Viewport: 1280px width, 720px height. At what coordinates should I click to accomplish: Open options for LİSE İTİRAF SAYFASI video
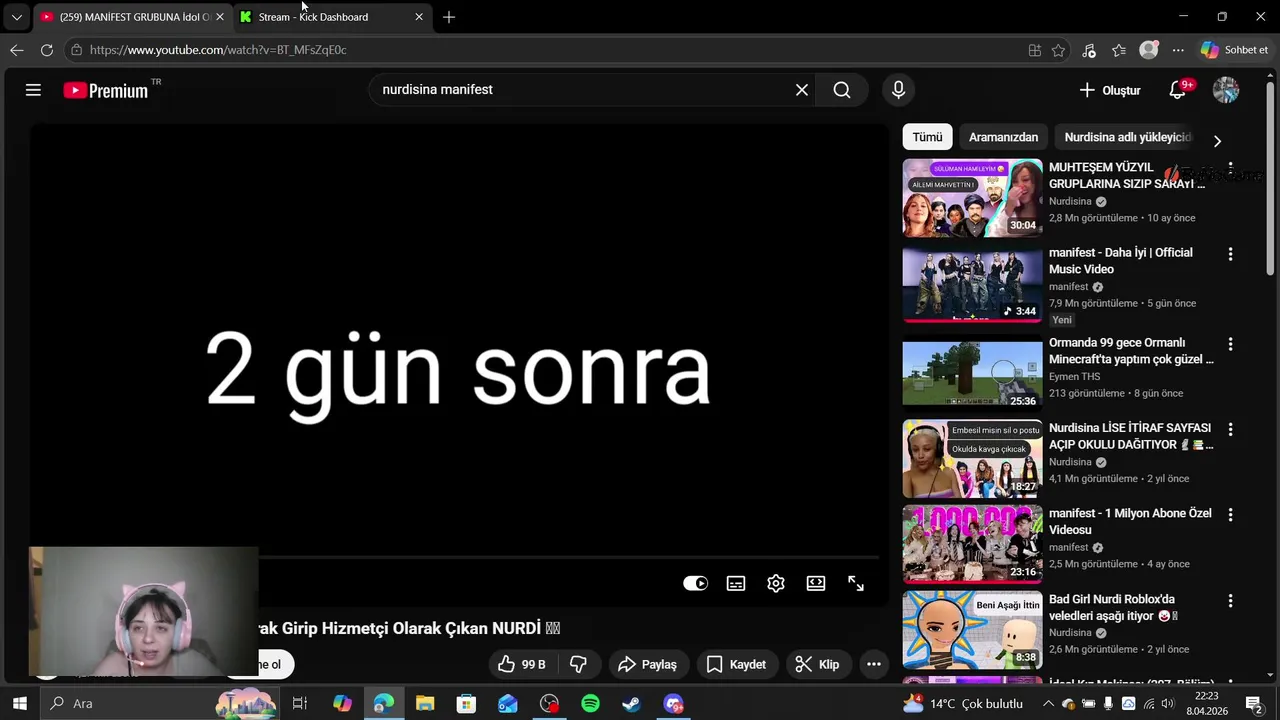click(x=1231, y=429)
